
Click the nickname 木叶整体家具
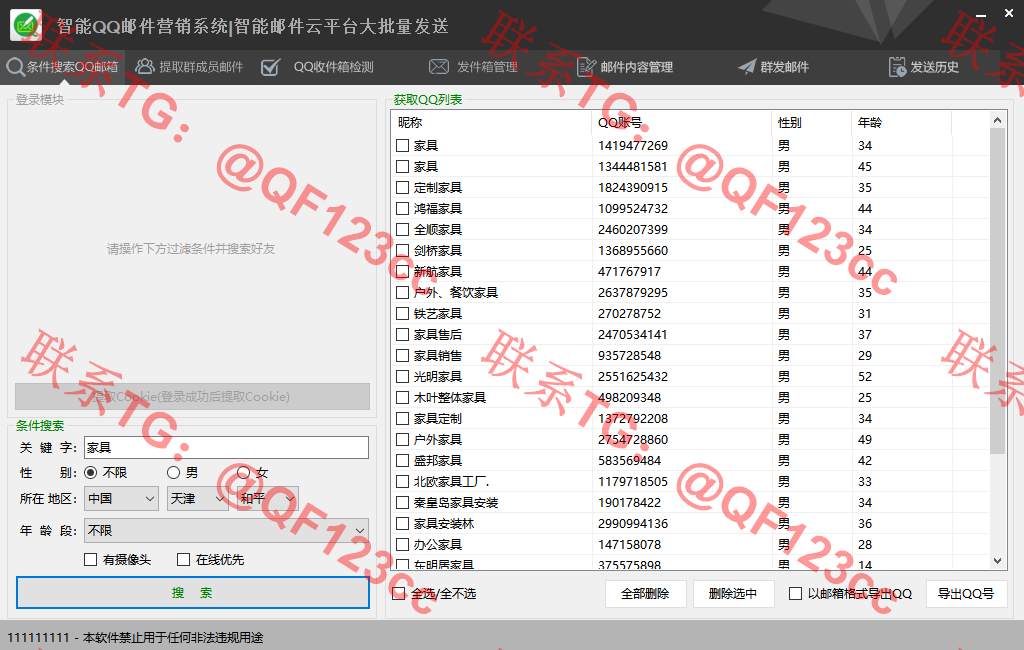[x=450, y=397]
